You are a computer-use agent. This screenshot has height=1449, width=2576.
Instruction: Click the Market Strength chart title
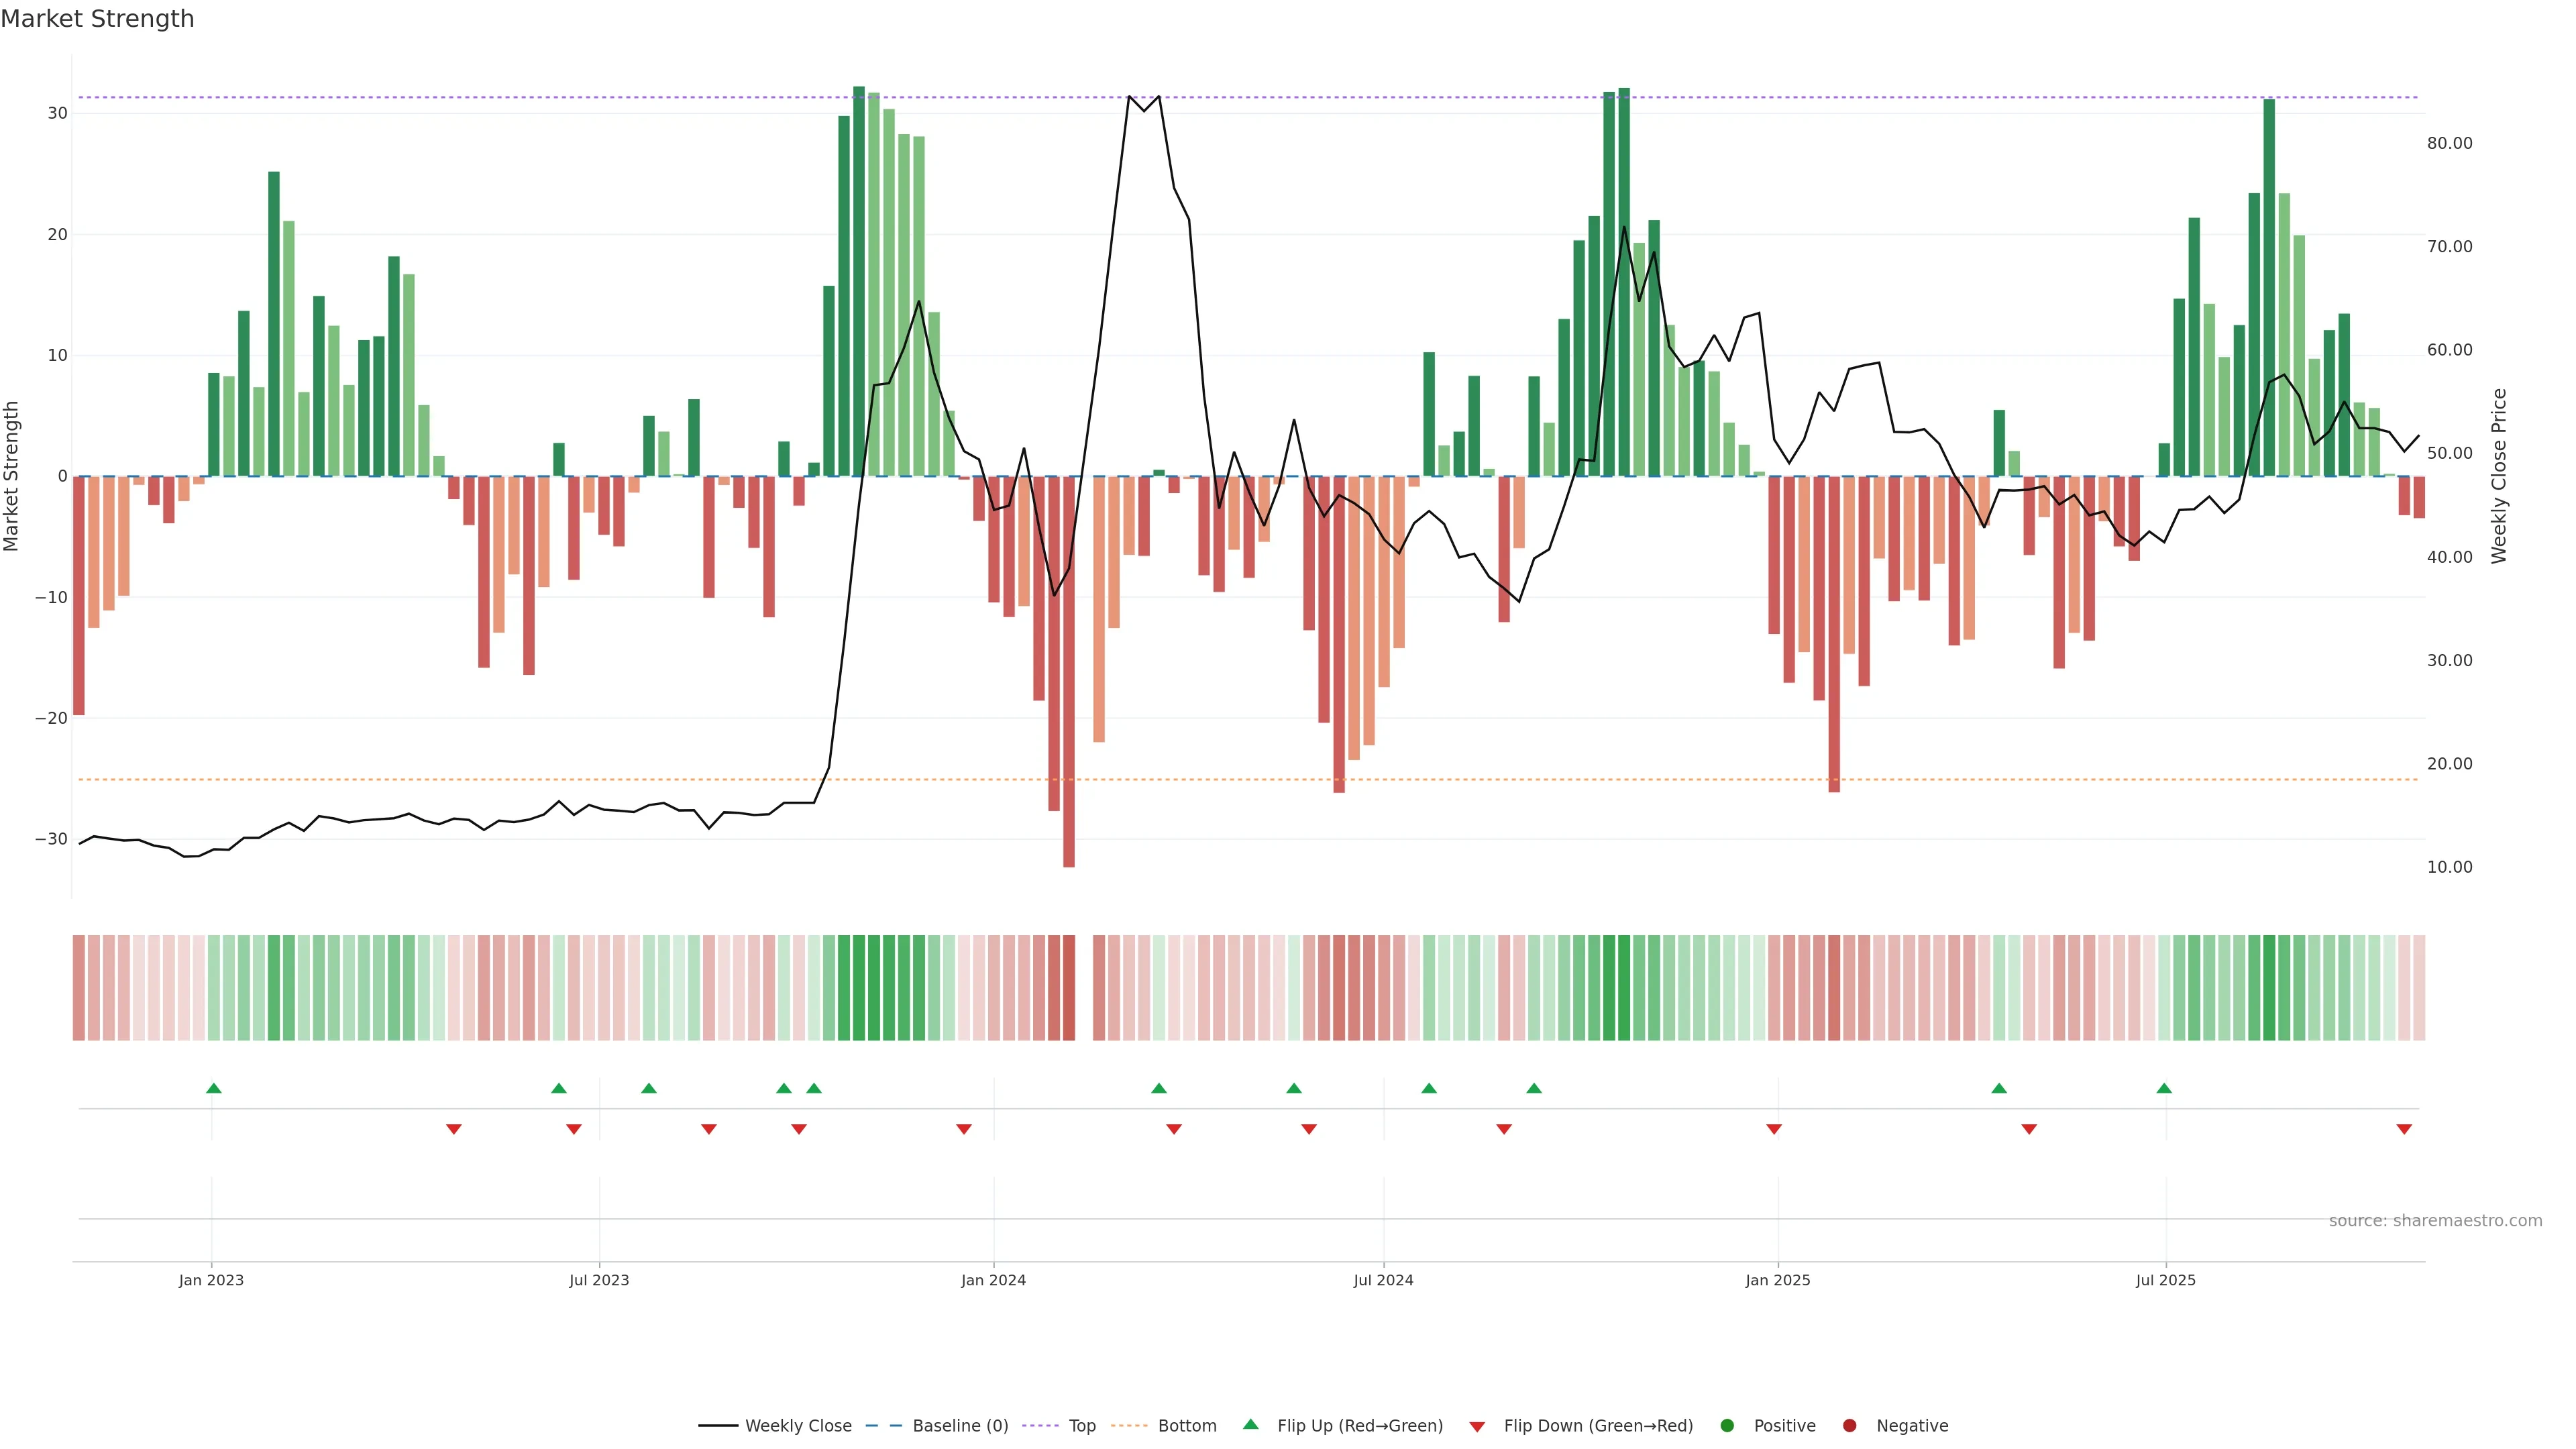pos(97,19)
